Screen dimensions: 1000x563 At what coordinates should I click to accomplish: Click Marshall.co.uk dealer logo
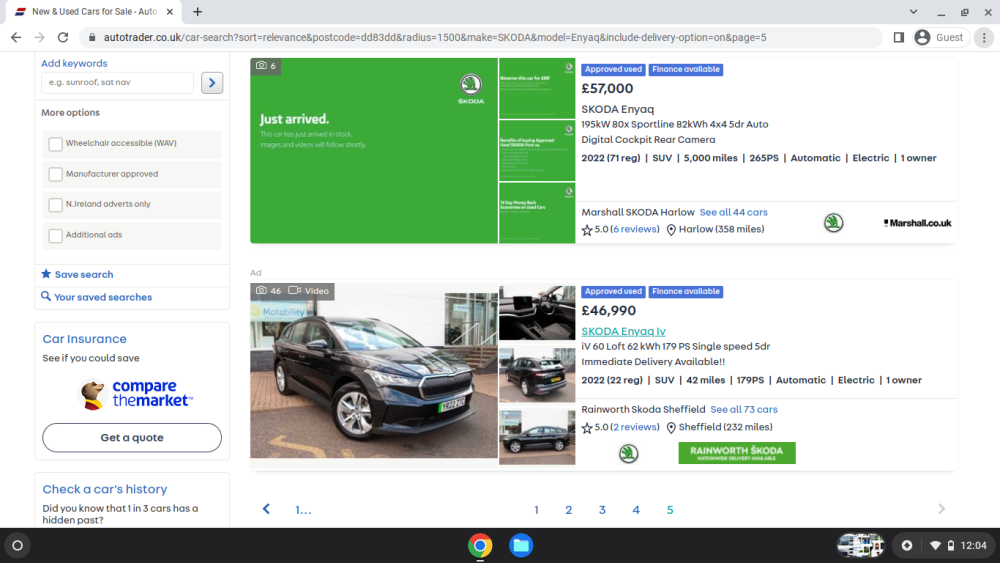point(917,223)
